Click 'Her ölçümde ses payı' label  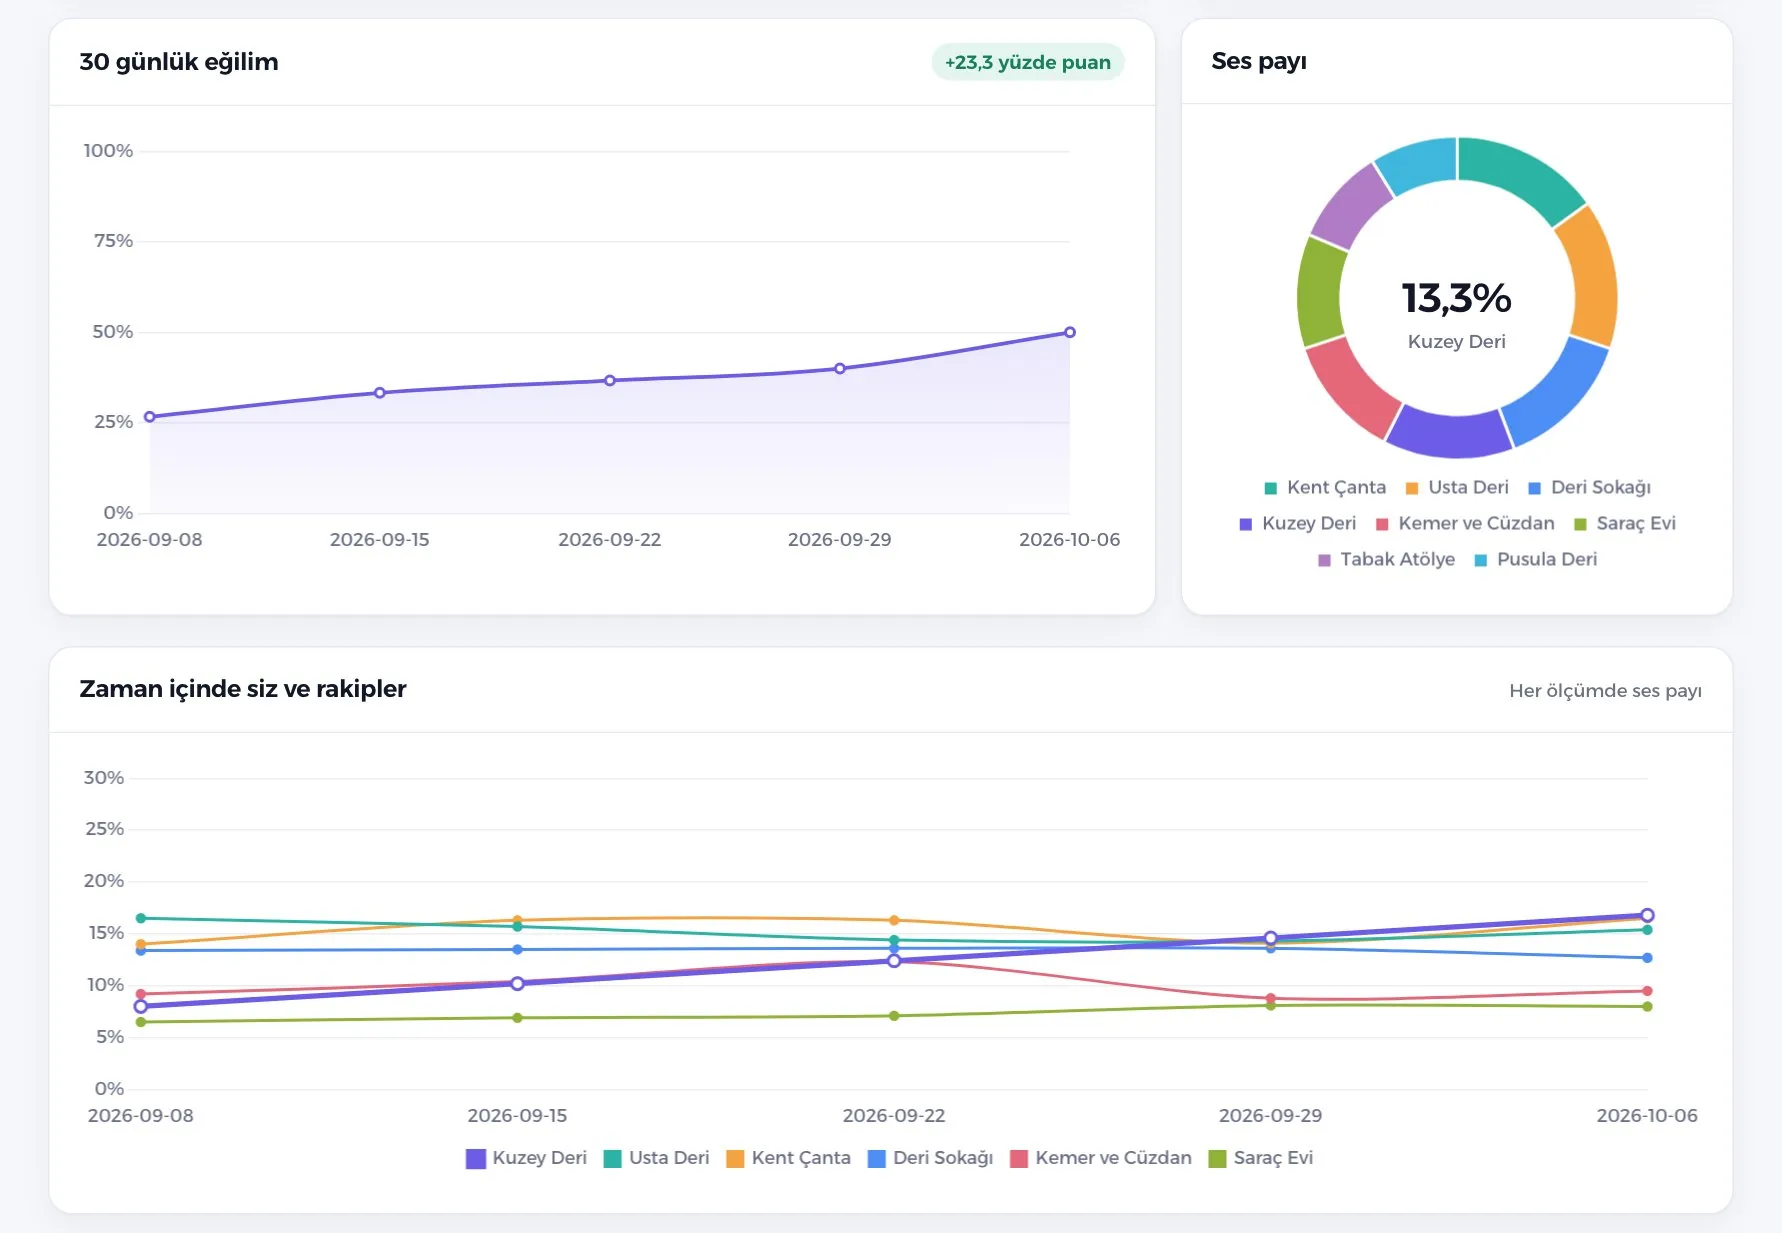[1605, 691]
